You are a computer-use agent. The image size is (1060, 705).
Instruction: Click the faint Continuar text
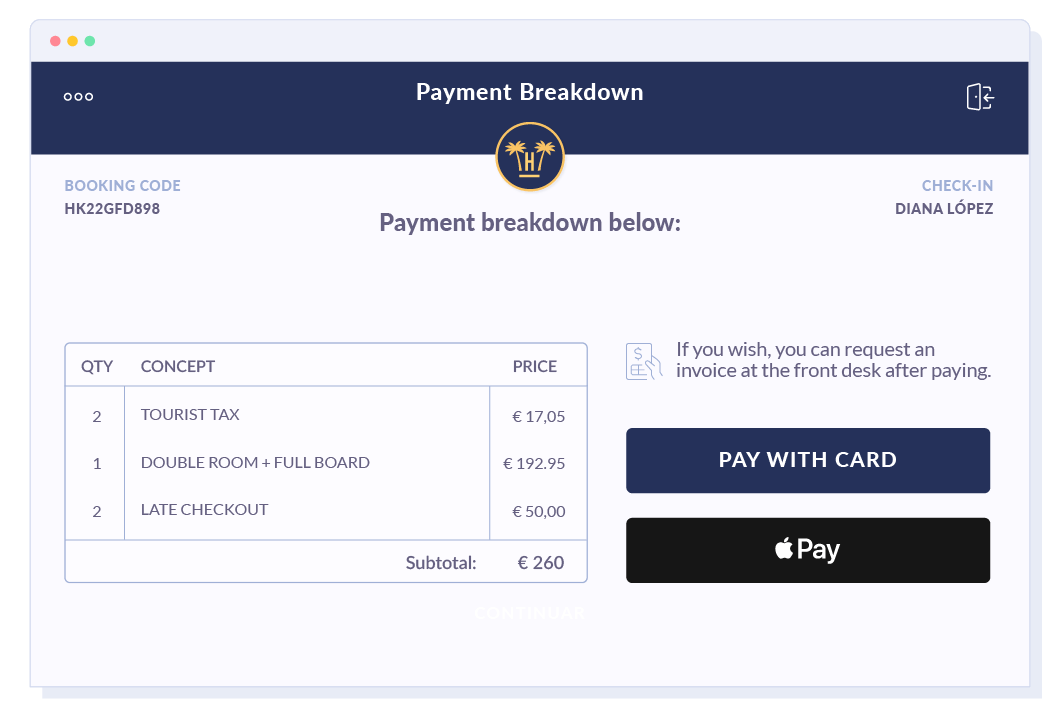tap(529, 613)
